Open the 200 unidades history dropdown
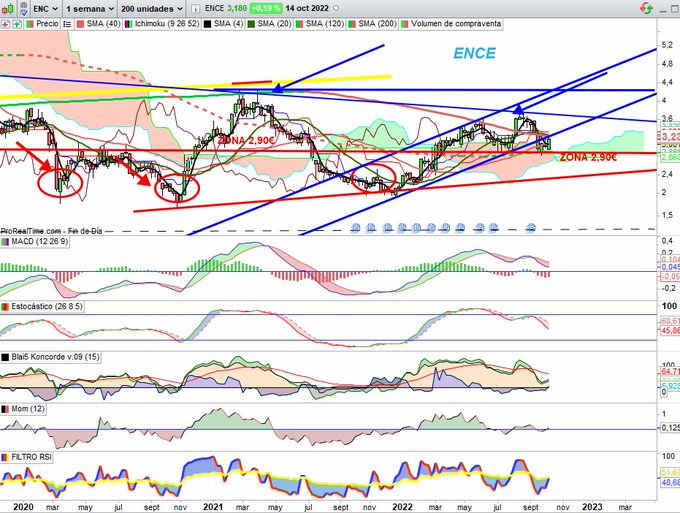This screenshot has width=680, height=513. 151,8
